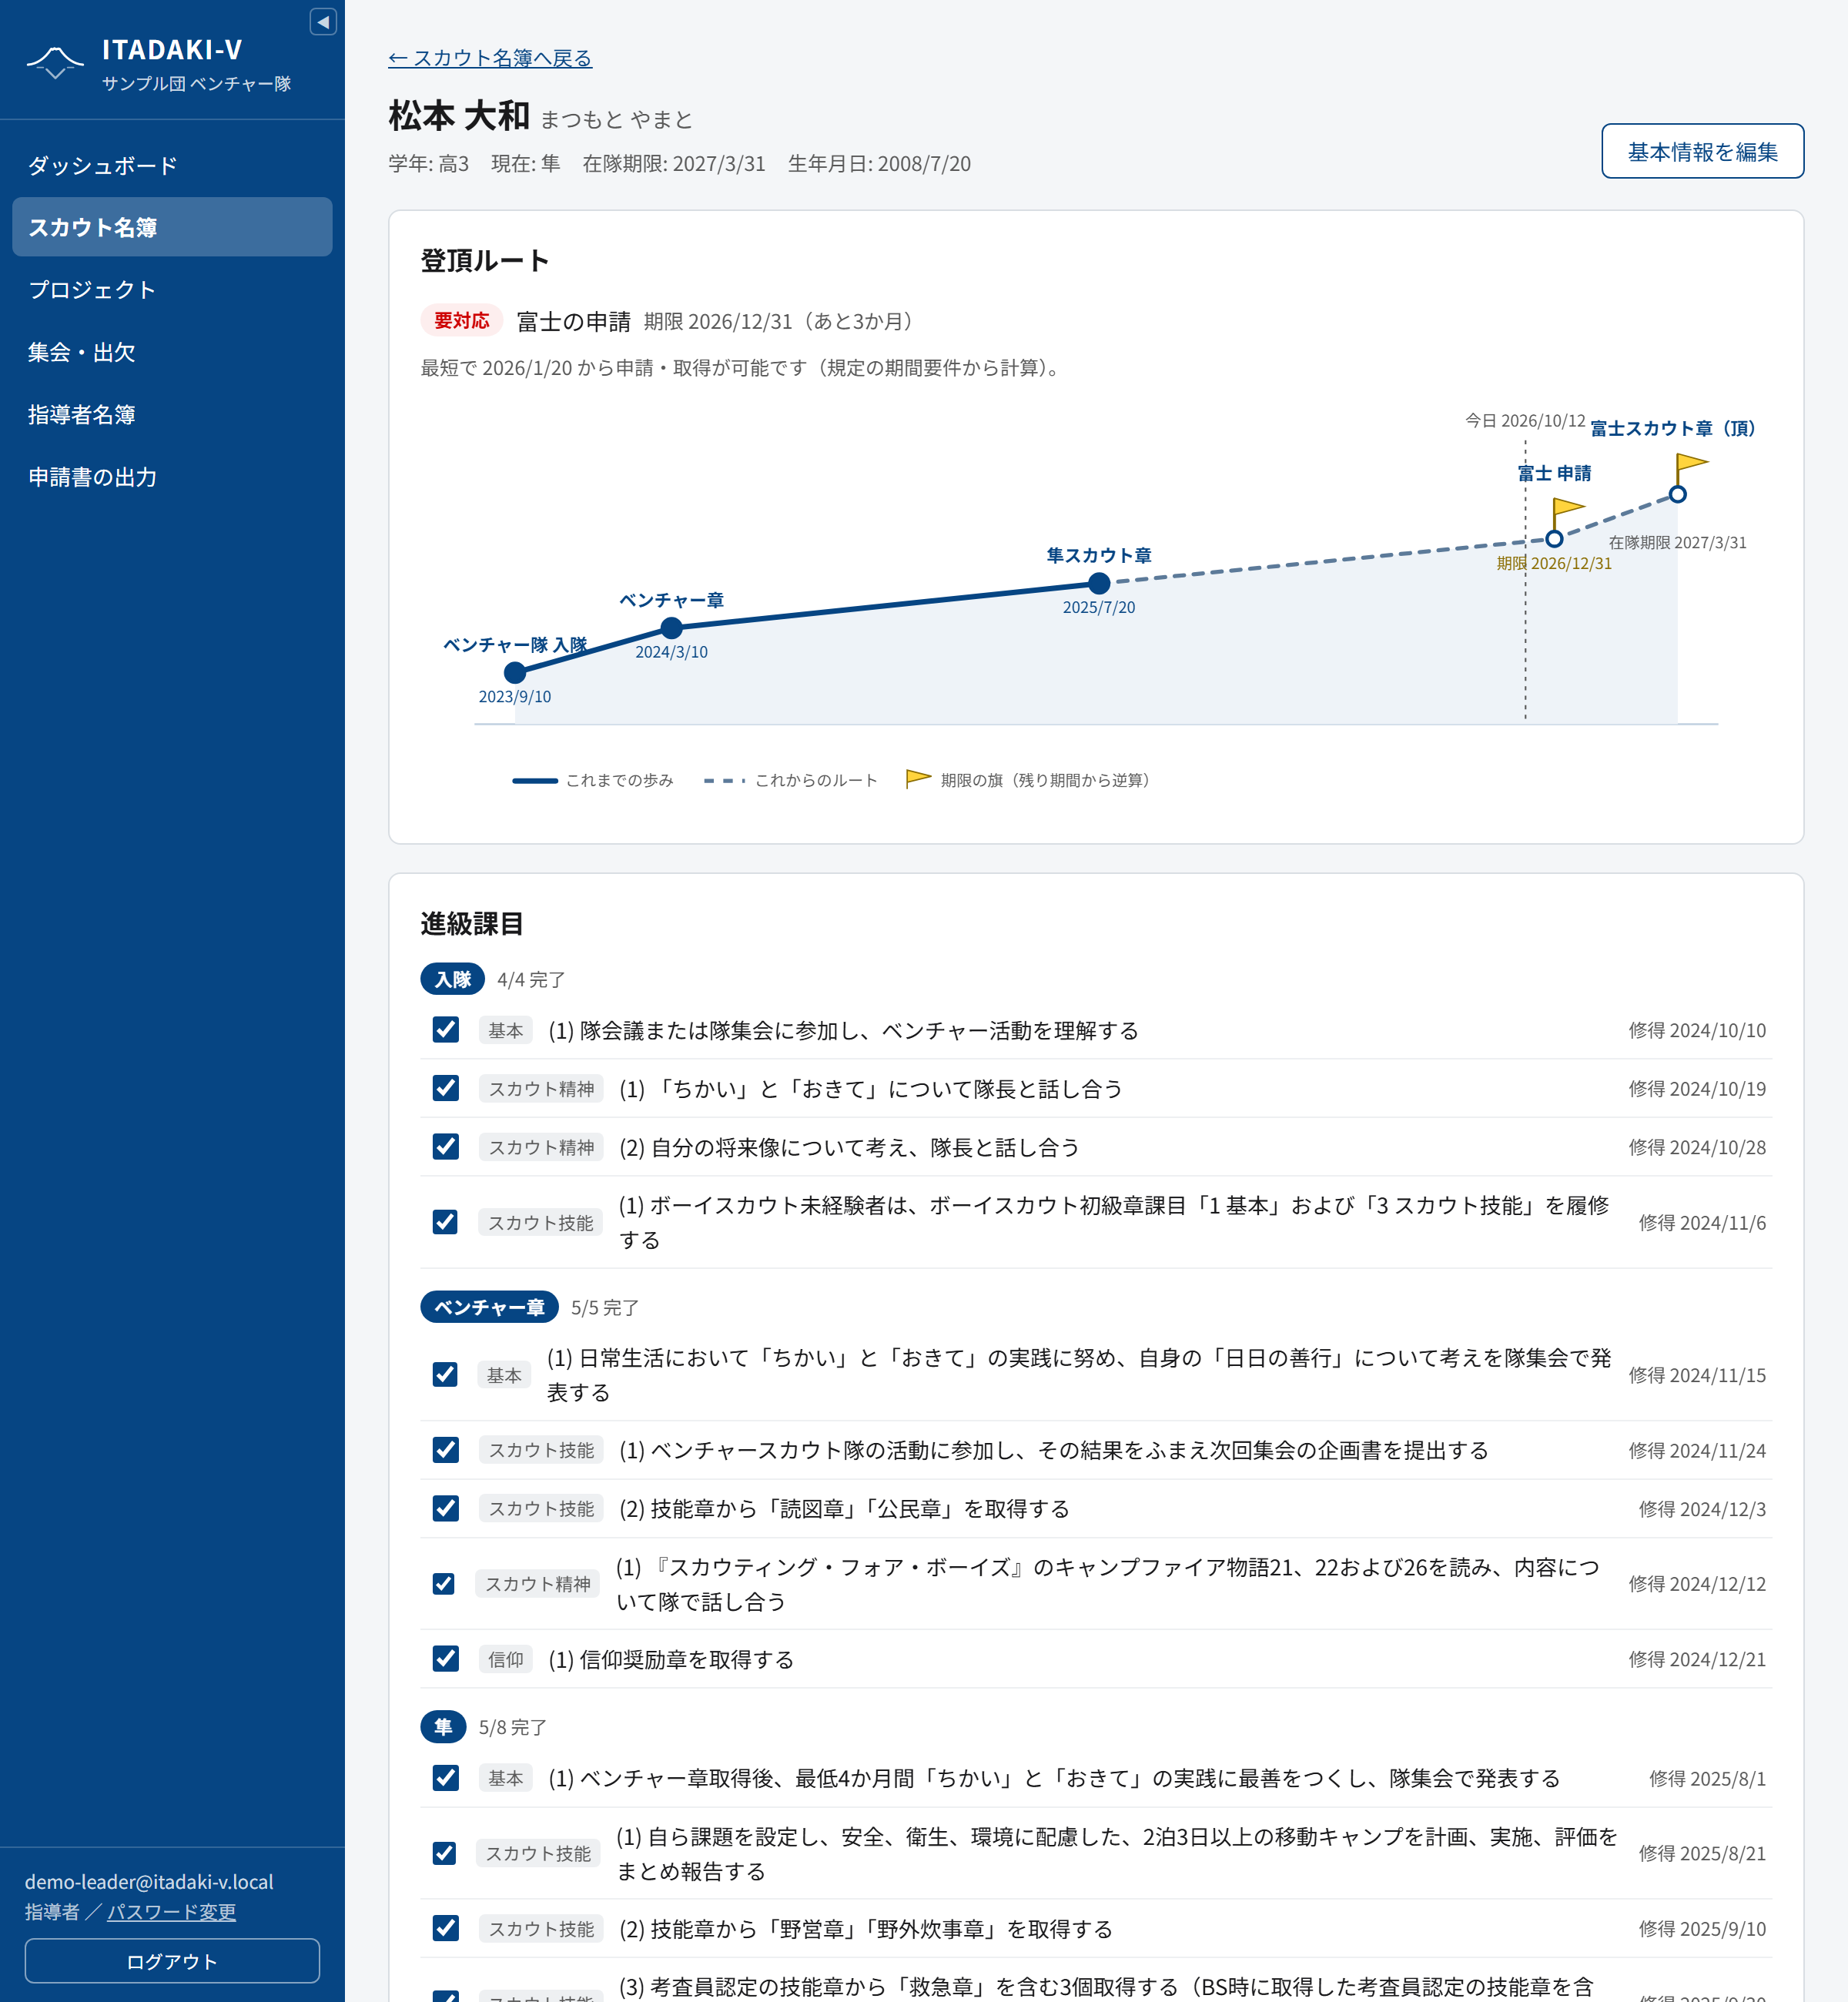
Task: Select the 隼スカウト章 milestone point
Action: click(1099, 583)
